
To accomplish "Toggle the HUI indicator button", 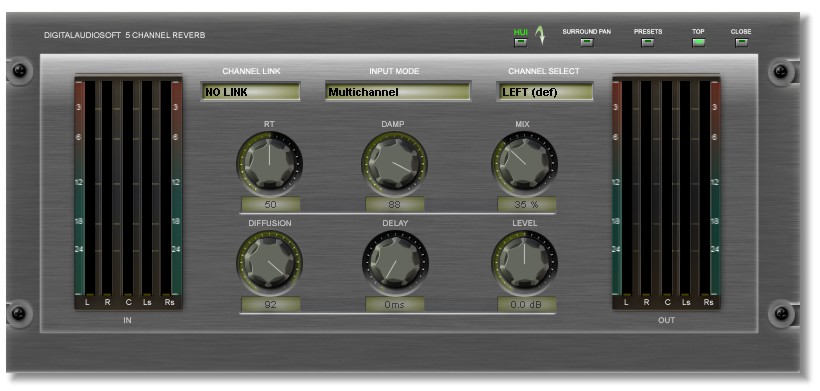I will click(x=520, y=43).
